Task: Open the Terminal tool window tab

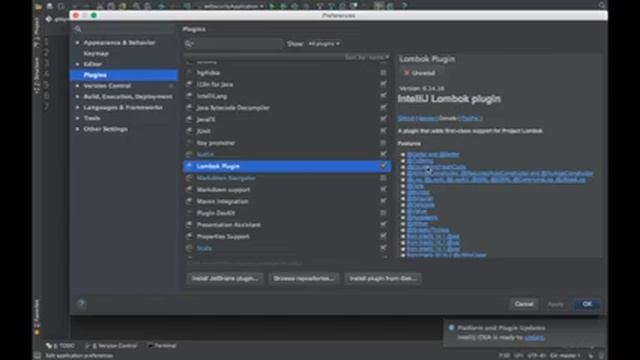Action: (162, 346)
